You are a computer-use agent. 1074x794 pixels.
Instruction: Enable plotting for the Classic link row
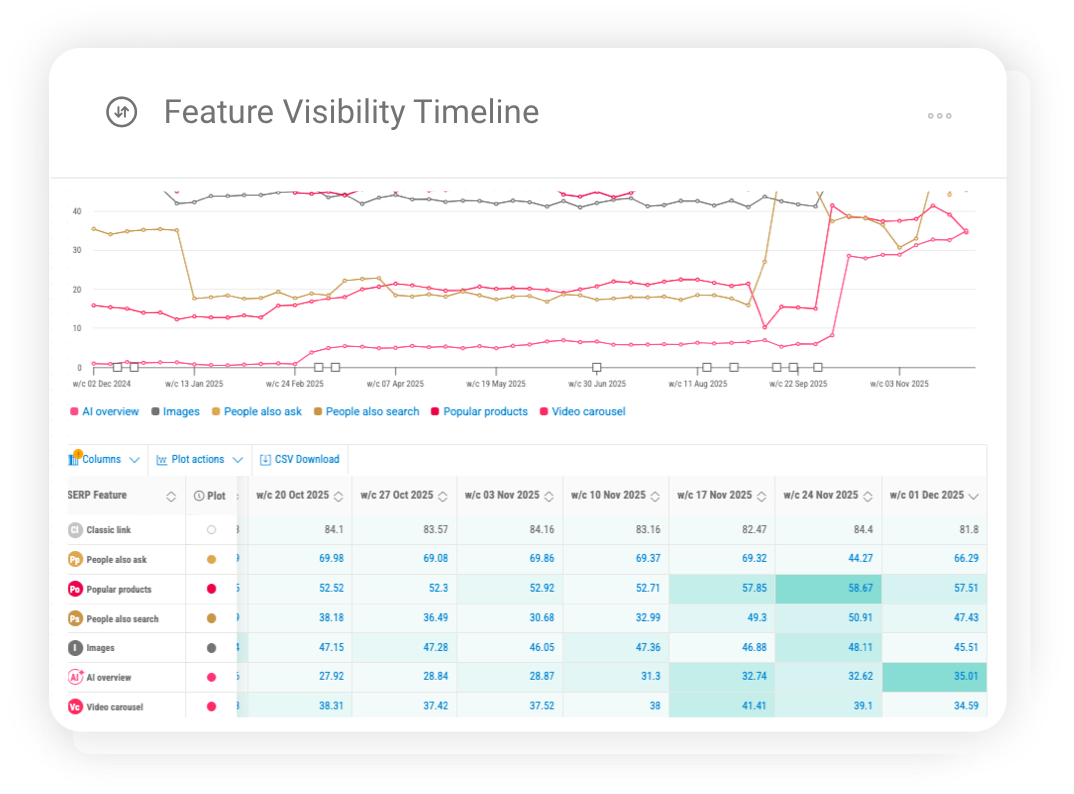coord(210,529)
